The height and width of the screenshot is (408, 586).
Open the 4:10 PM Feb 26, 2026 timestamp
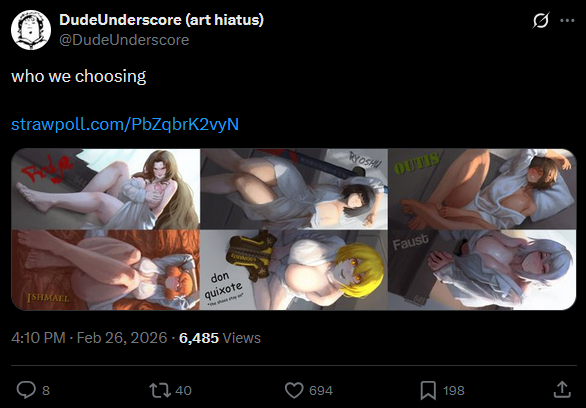(89, 338)
